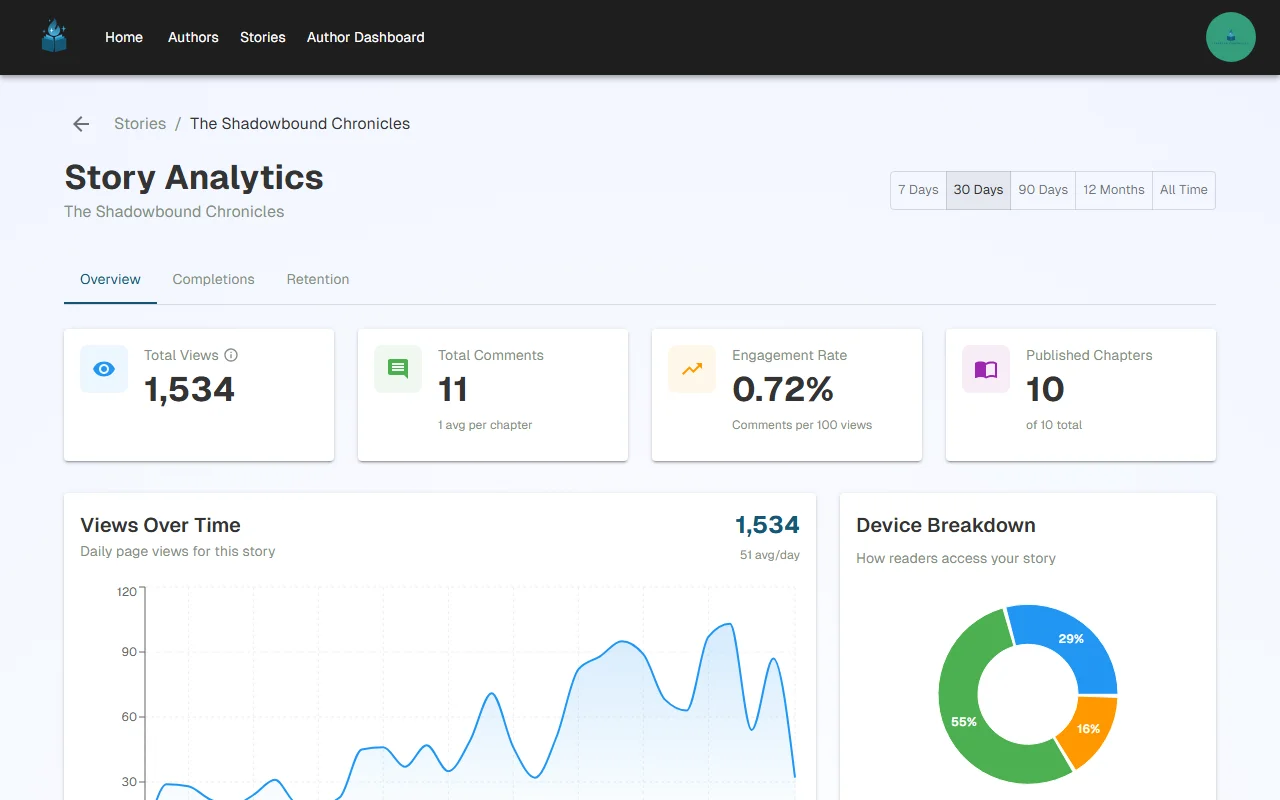Screen dimensions: 1280x800
Task: Select the 12 Months time range
Action: tap(1113, 190)
